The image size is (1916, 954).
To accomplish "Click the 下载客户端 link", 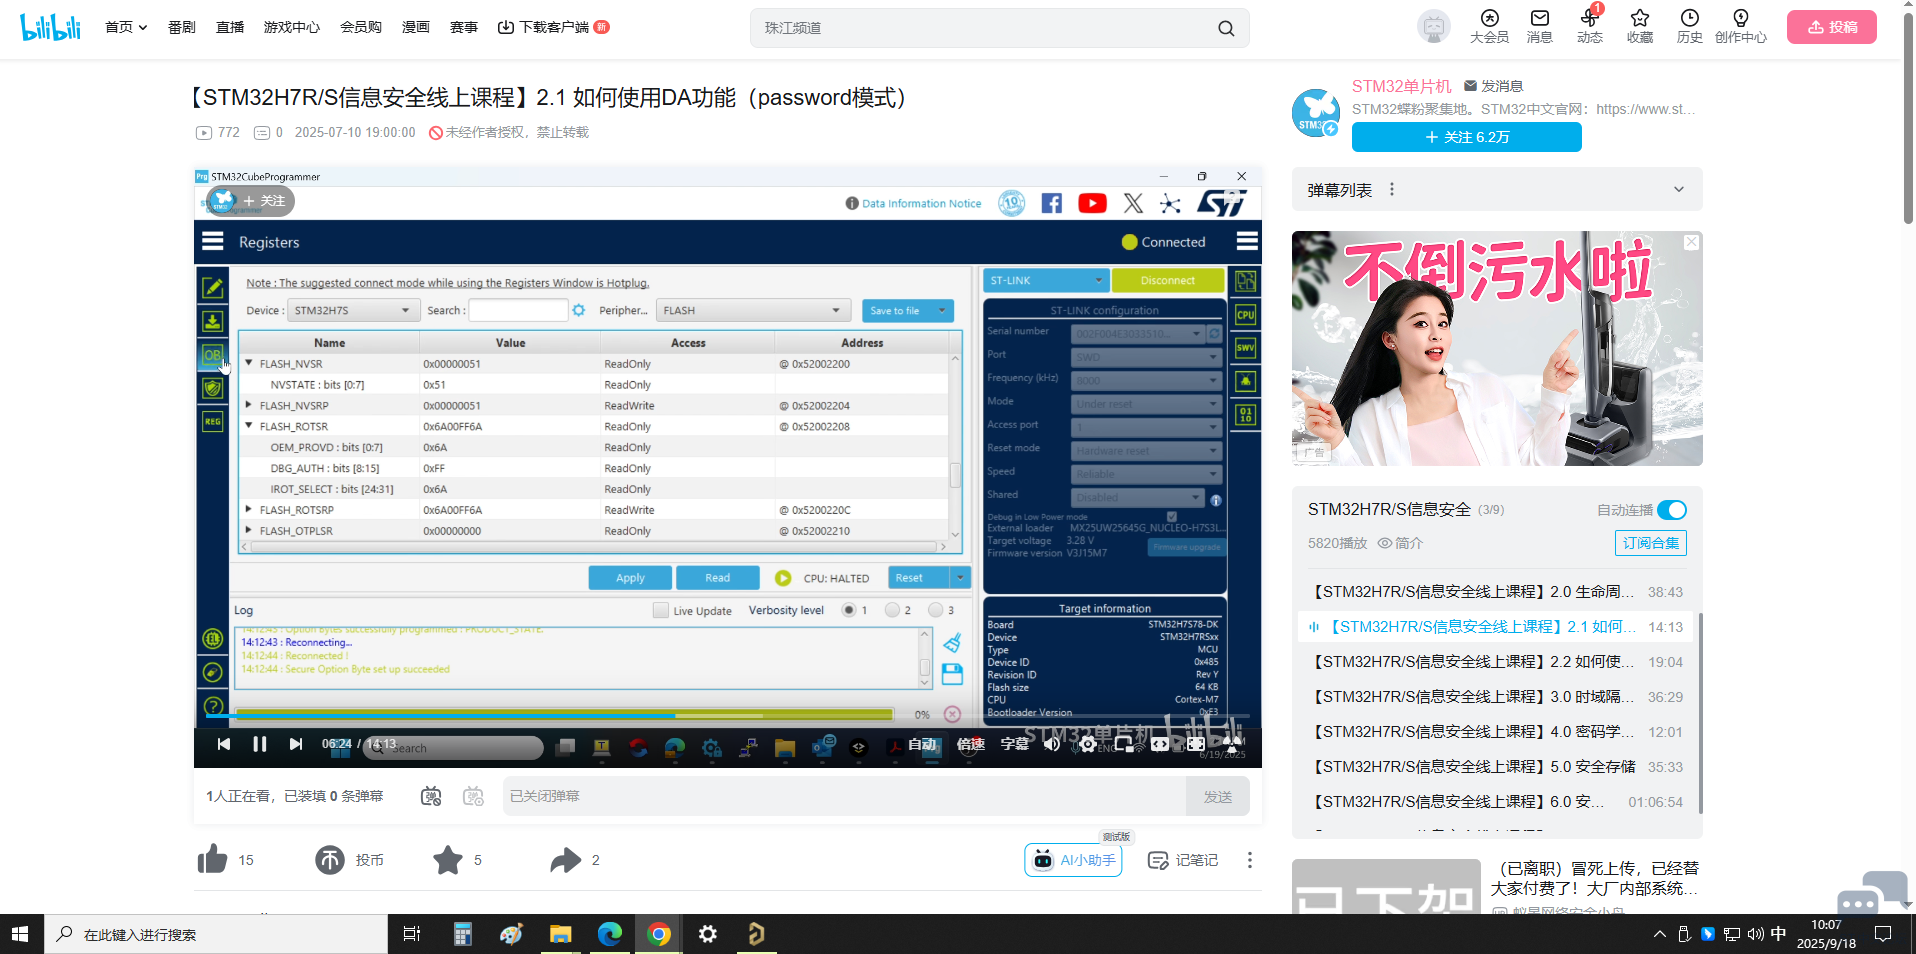I will click(x=553, y=27).
